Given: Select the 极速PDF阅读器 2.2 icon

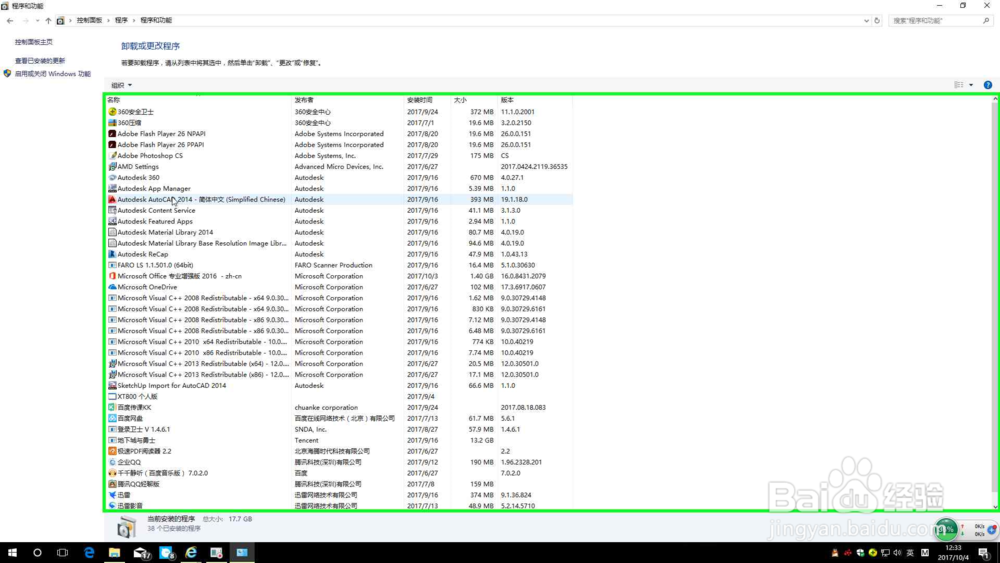Looking at the screenshot, I should [112, 451].
